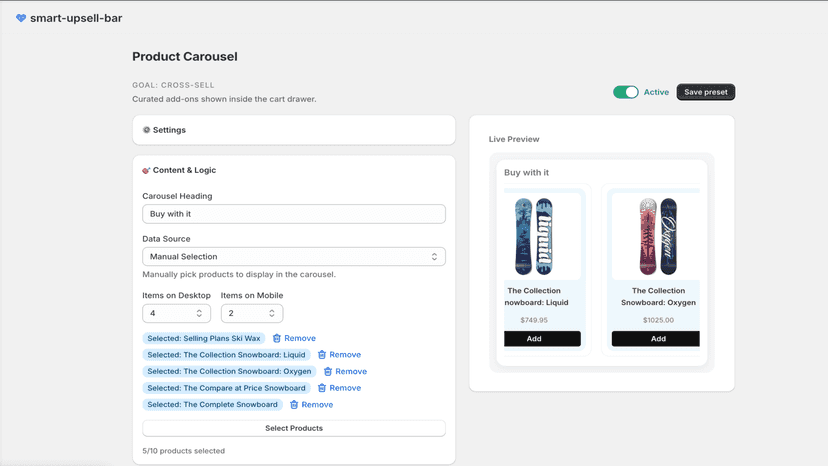Click the Content & Logic section icon
Screen dimensions: 828x466
point(146,170)
